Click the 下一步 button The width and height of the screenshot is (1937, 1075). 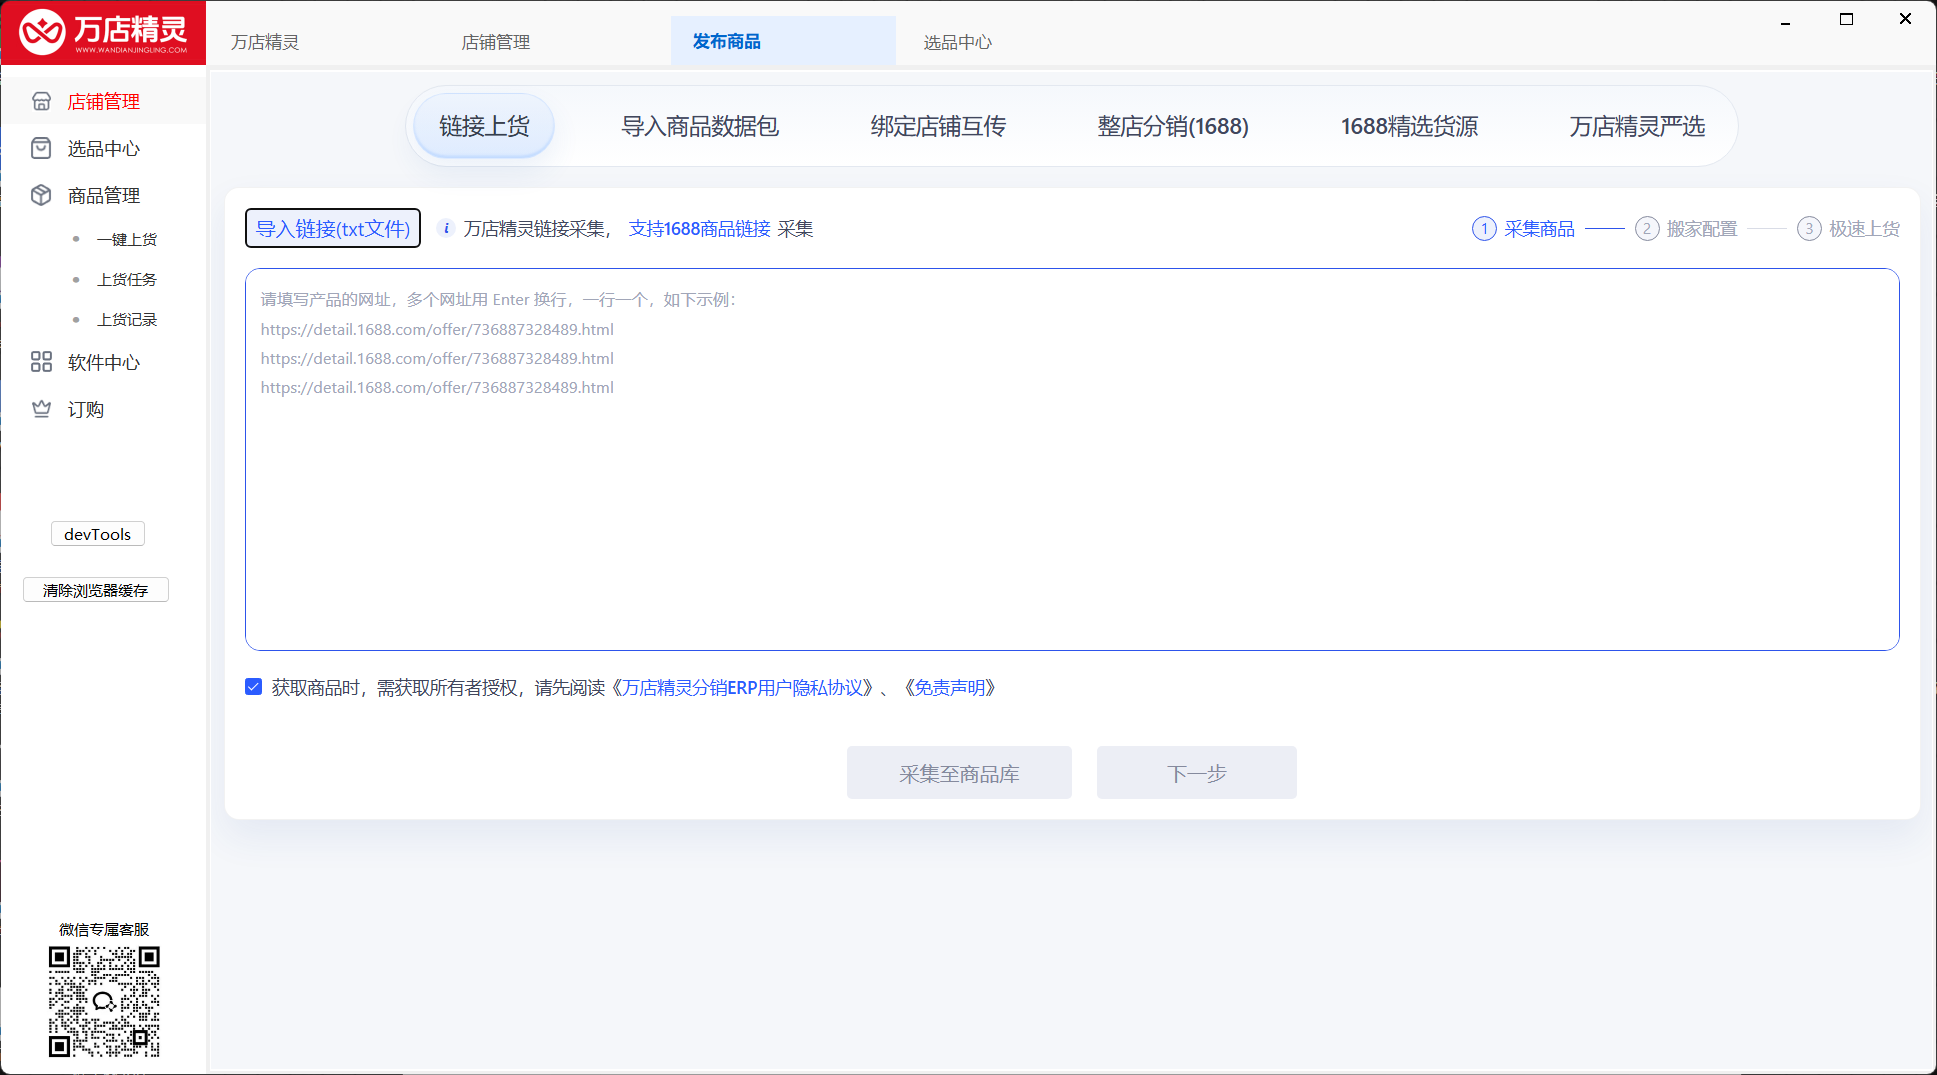1197,772
